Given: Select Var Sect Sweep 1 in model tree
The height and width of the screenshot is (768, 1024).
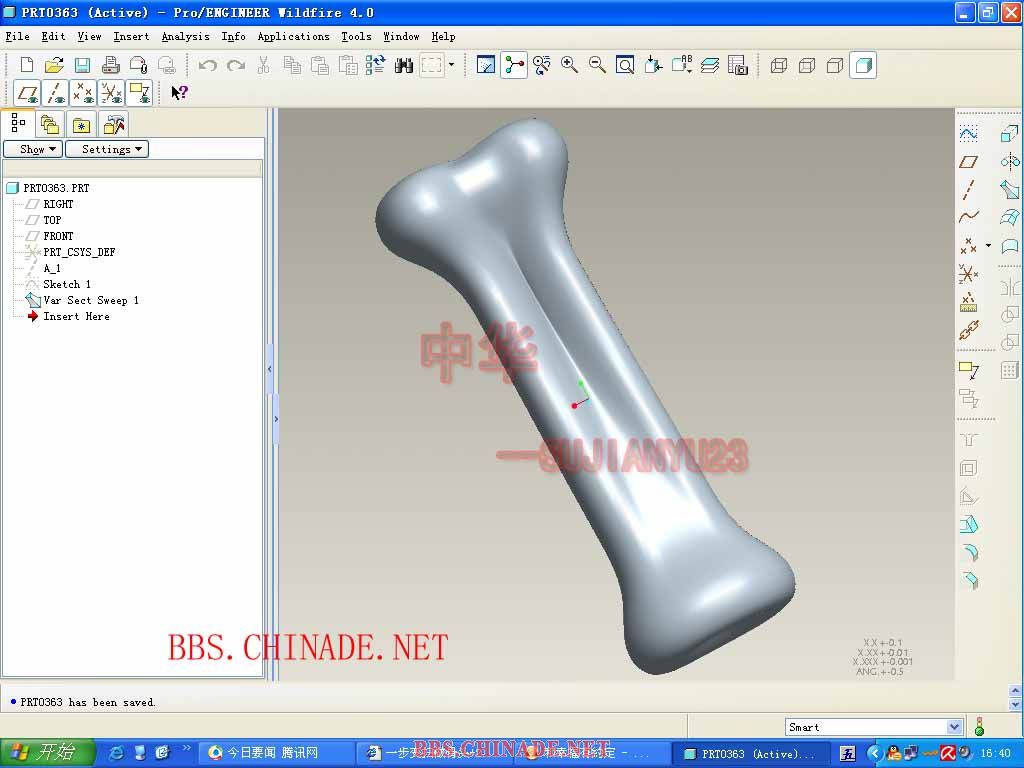Looking at the screenshot, I should pyautogui.click(x=90, y=300).
